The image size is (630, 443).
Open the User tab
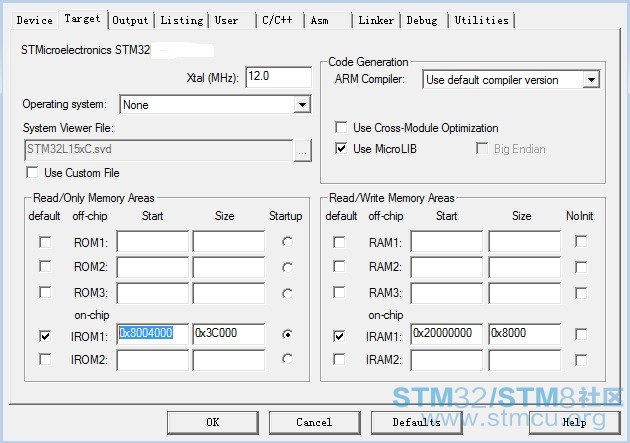tap(231, 20)
